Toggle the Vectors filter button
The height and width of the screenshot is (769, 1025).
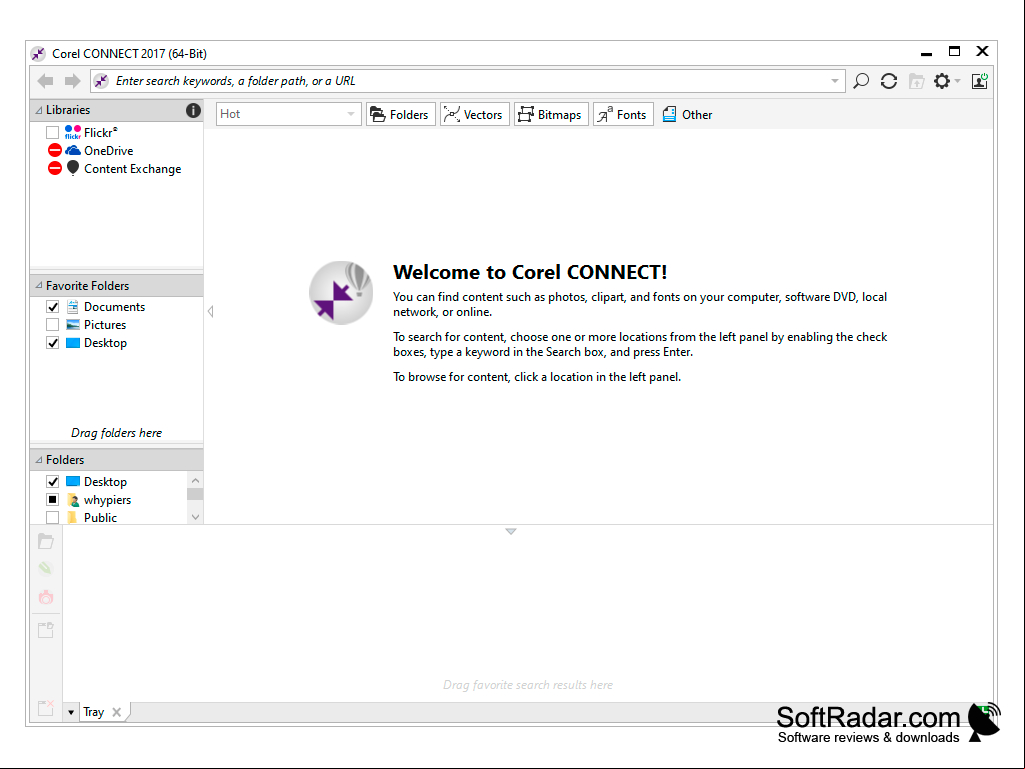pyautogui.click(x=474, y=114)
